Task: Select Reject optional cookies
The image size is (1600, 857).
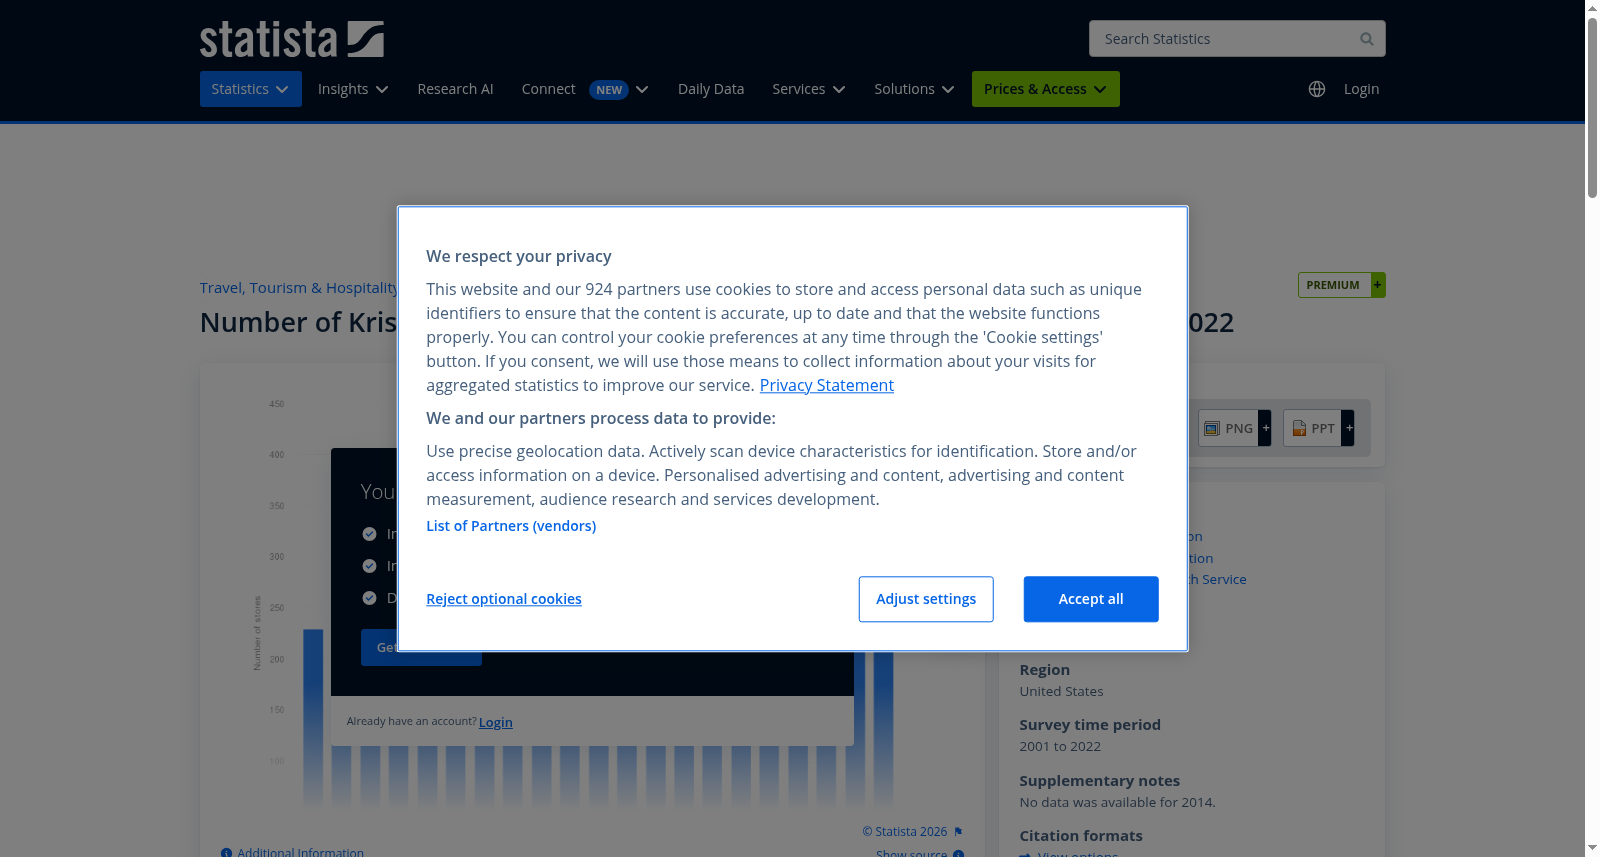Action: (x=504, y=599)
